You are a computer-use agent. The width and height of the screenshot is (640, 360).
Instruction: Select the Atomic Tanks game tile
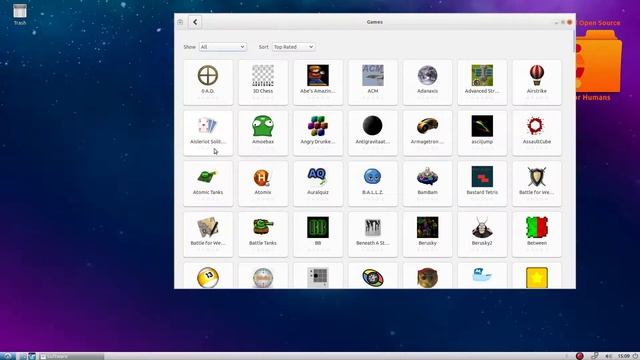pyautogui.click(x=208, y=184)
